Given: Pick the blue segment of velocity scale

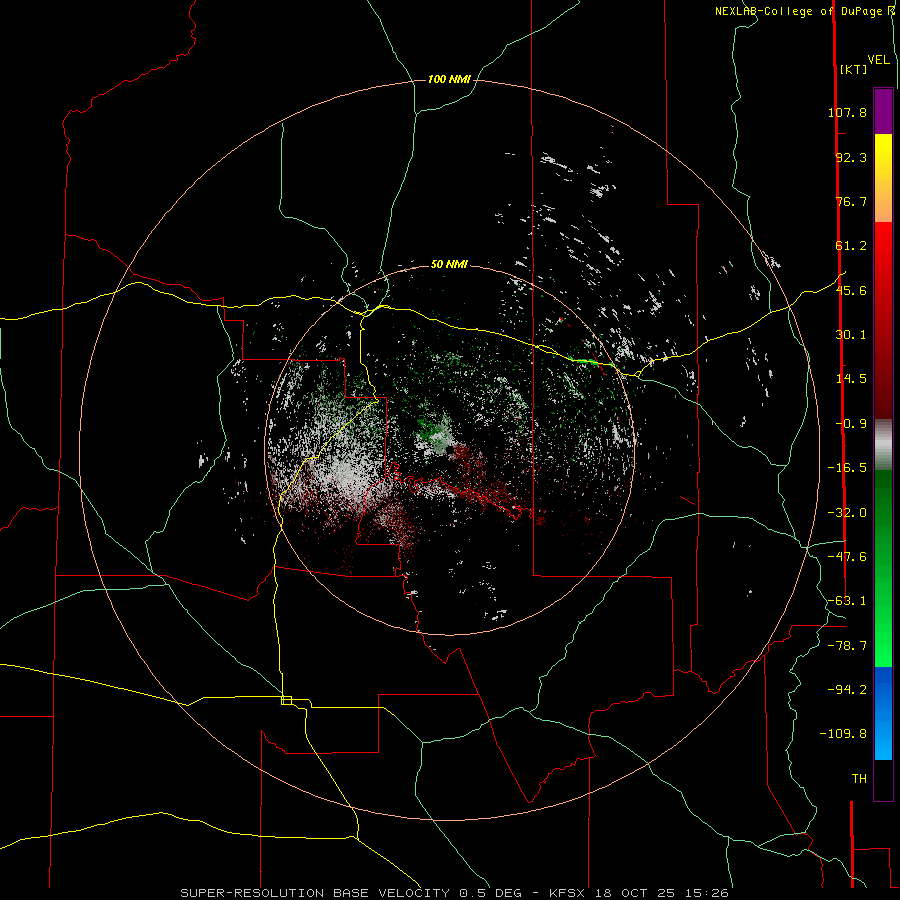Looking at the screenshot, I should coord(883,713).
